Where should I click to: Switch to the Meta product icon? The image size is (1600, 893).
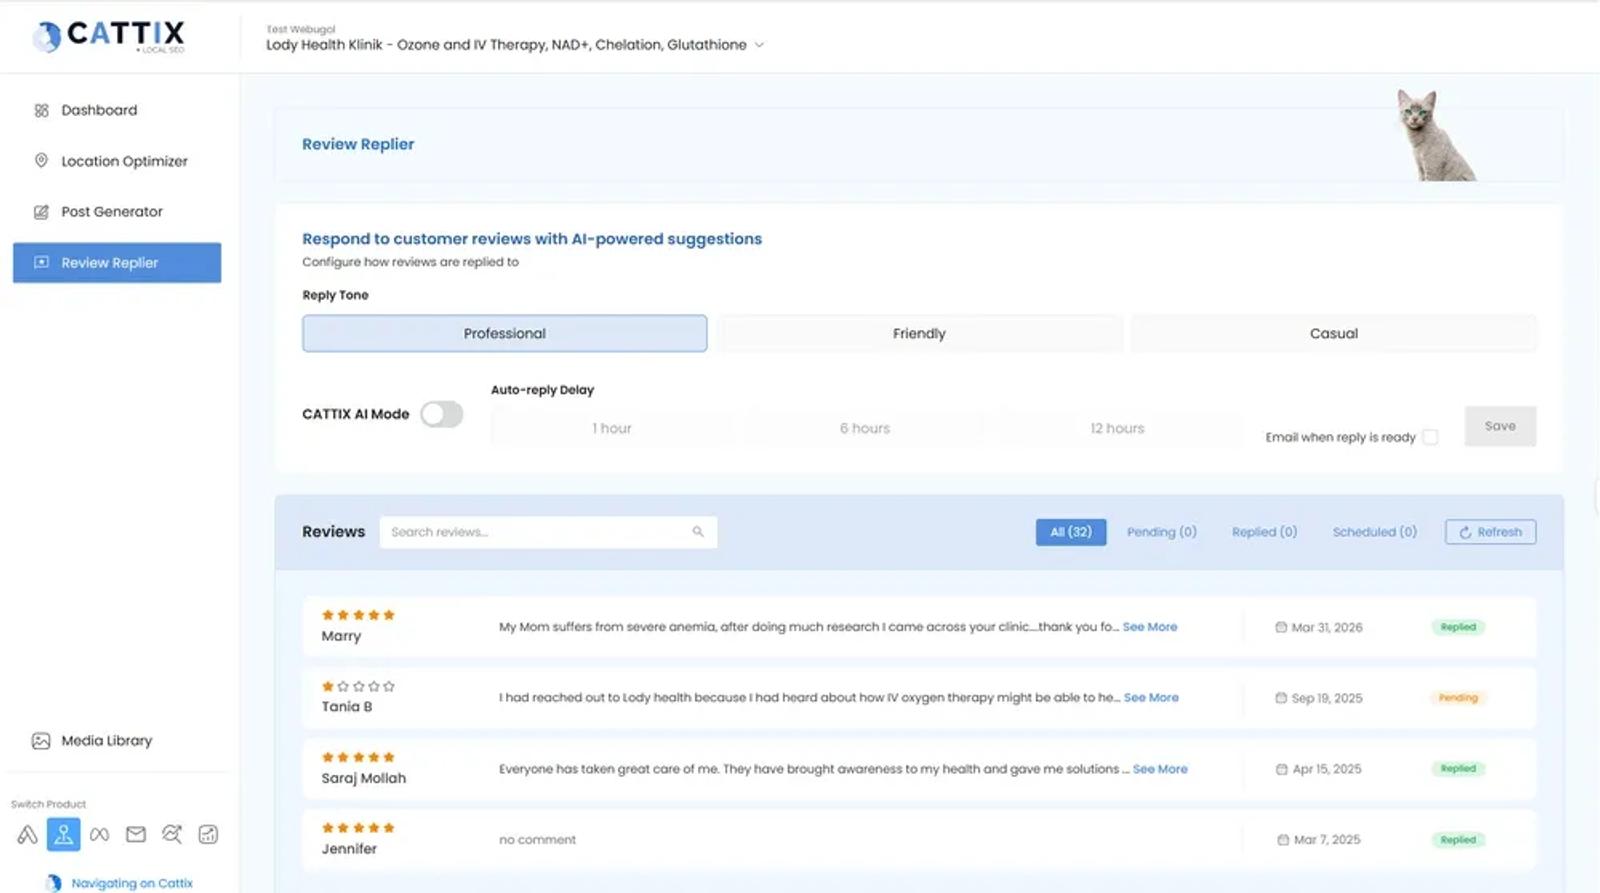click(99, 834)
